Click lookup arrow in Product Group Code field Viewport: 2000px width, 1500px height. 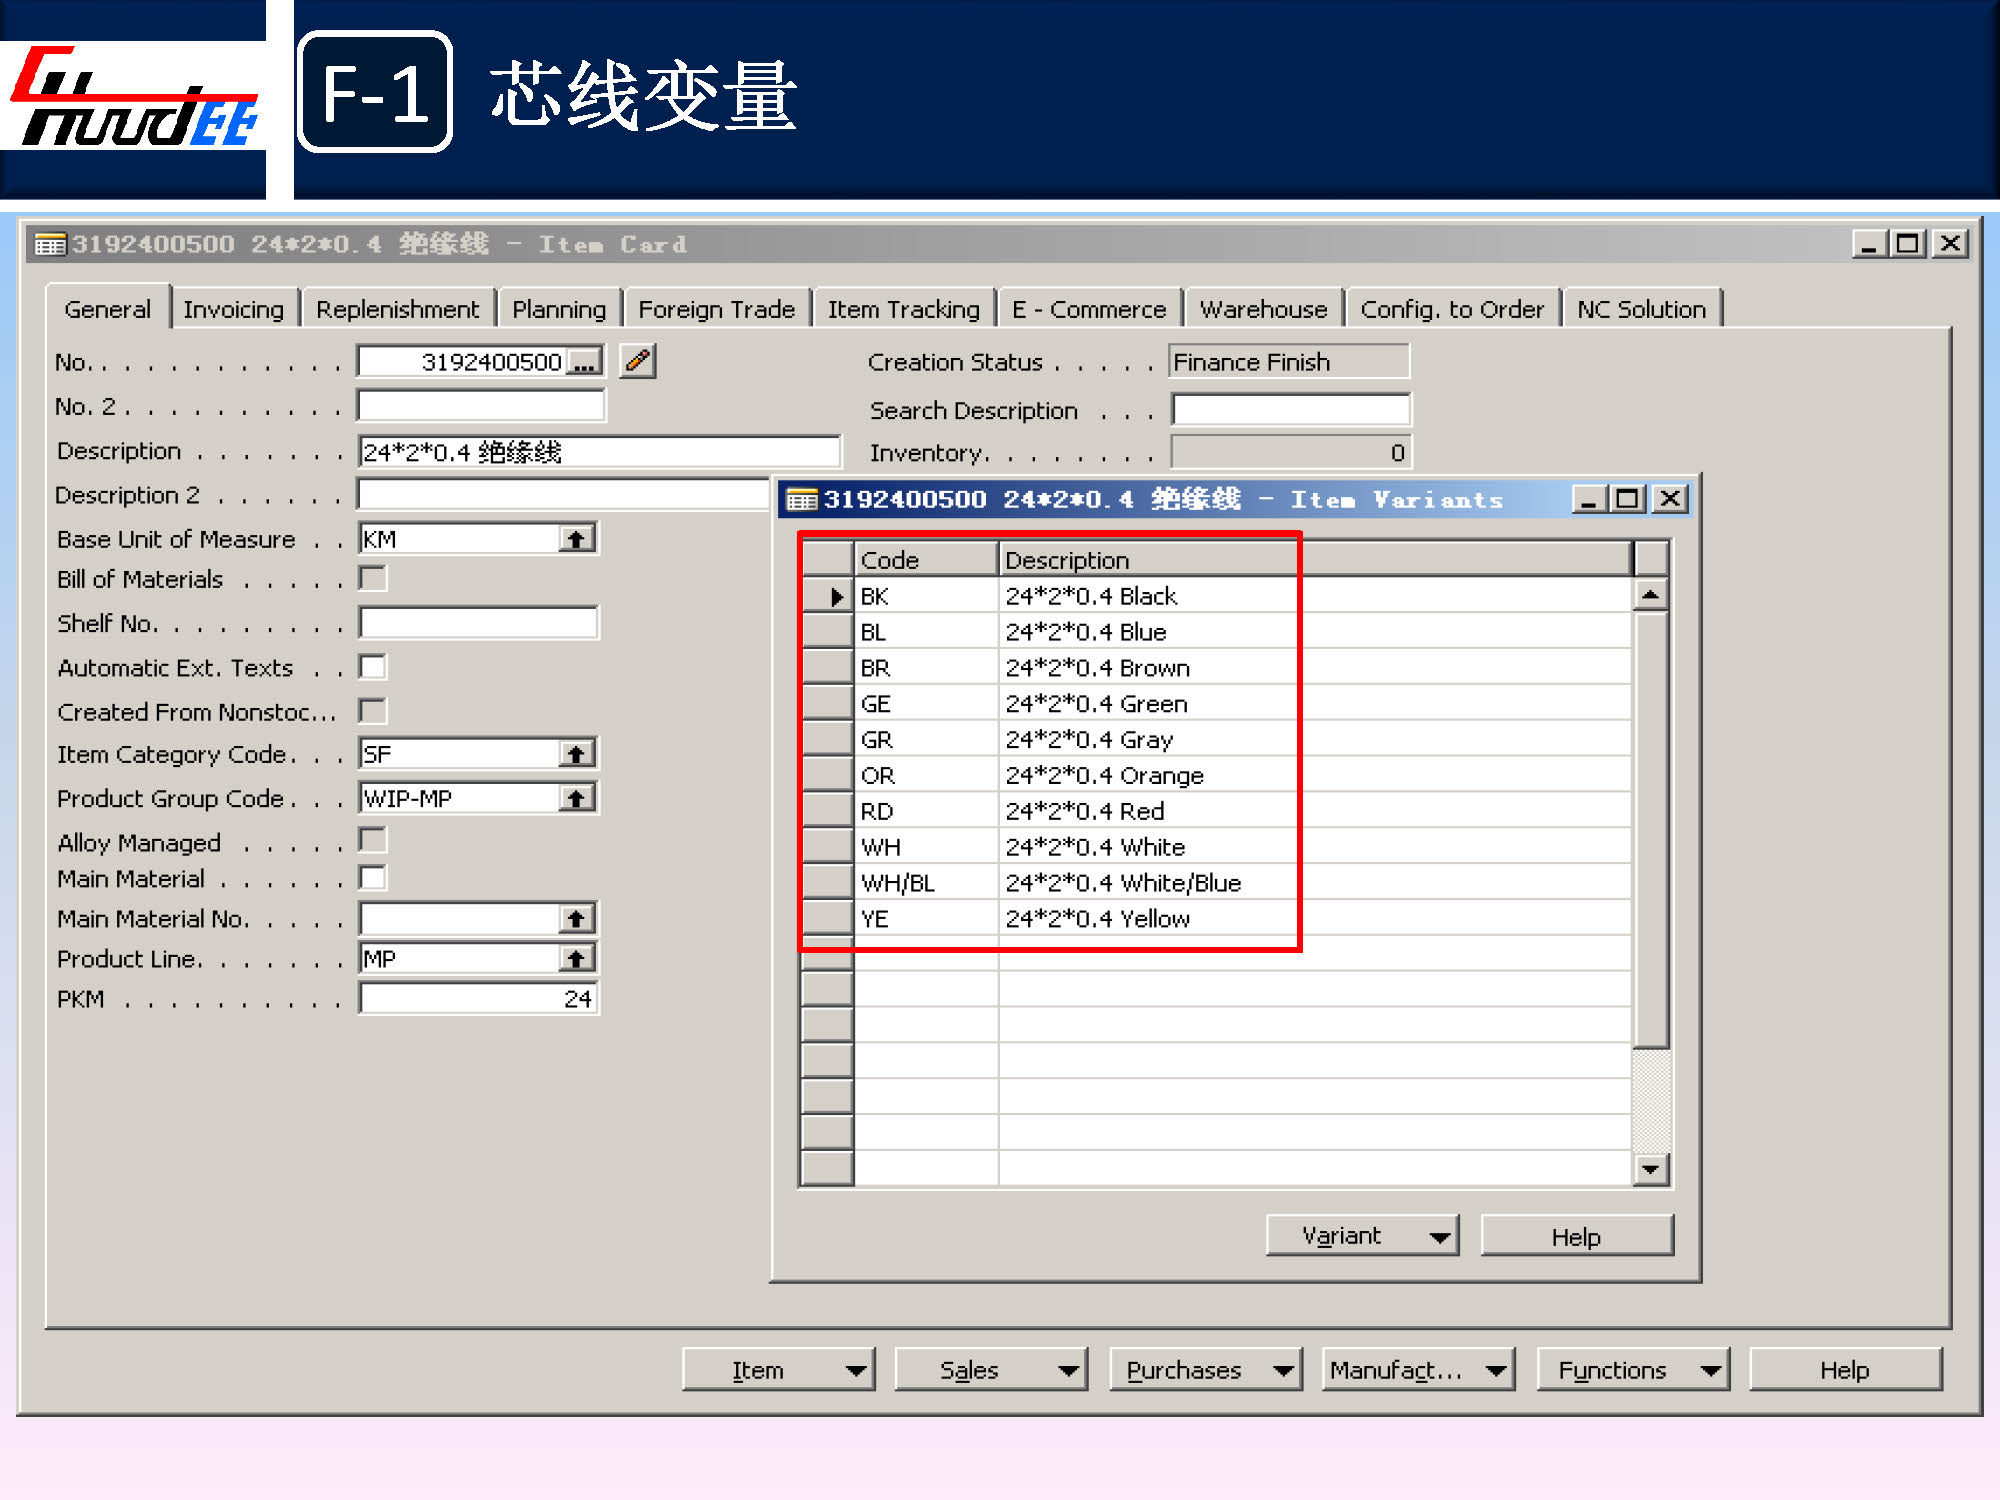(x=576, y=798)
